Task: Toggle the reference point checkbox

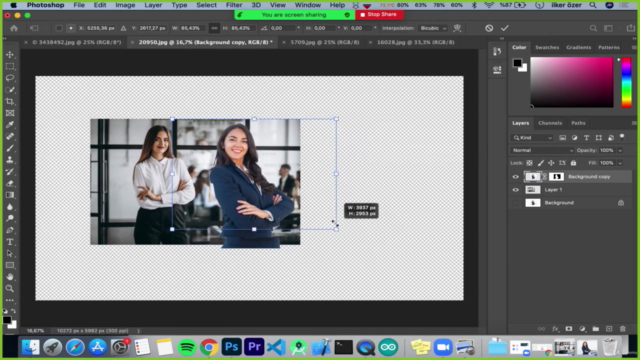Action: (59, 28)
